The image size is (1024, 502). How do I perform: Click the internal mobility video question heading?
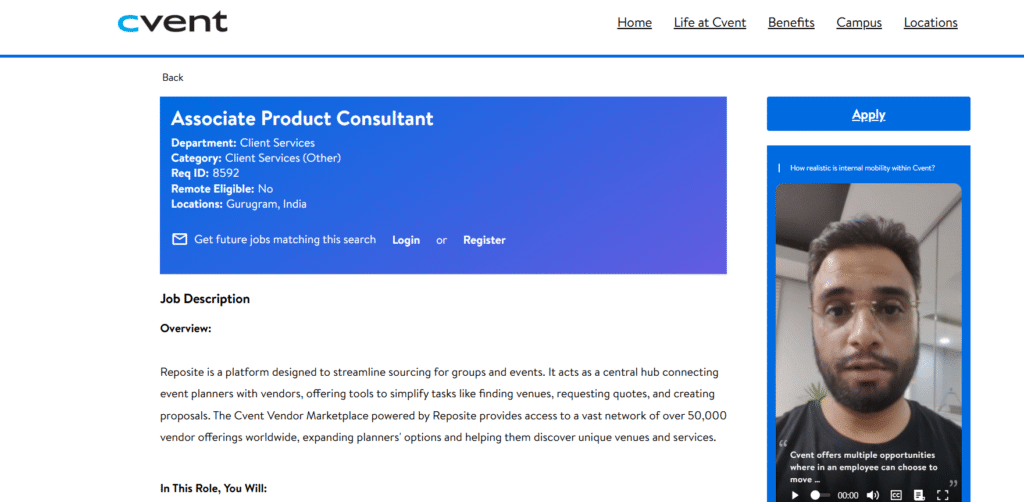862,168
